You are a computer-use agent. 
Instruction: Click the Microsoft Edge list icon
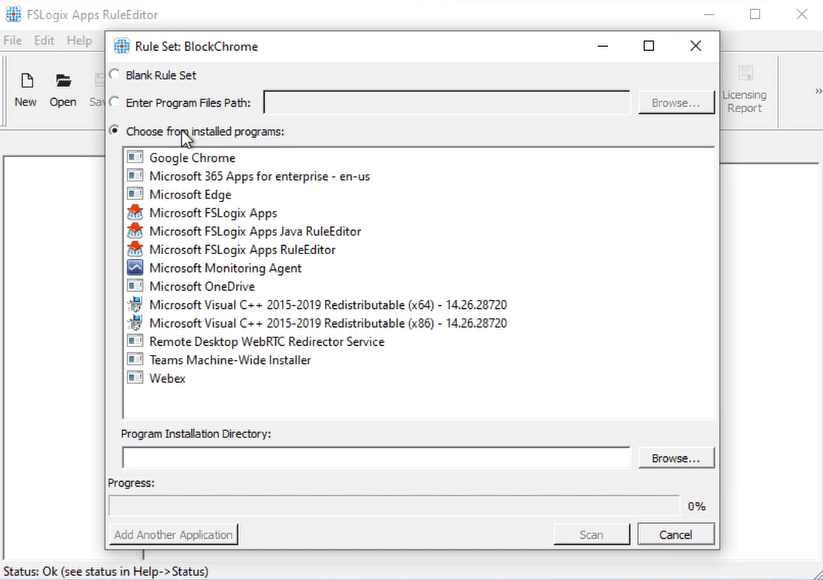point(135,194)
